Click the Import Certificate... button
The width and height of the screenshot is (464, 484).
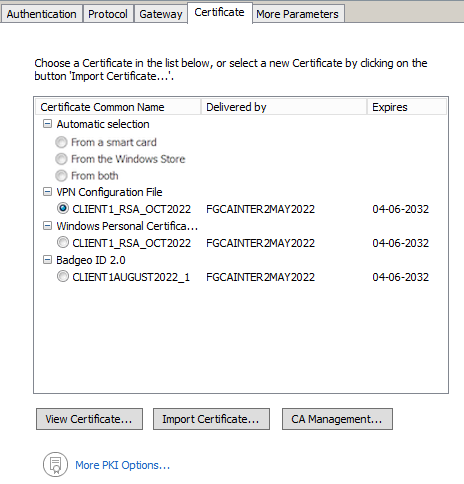211,419
